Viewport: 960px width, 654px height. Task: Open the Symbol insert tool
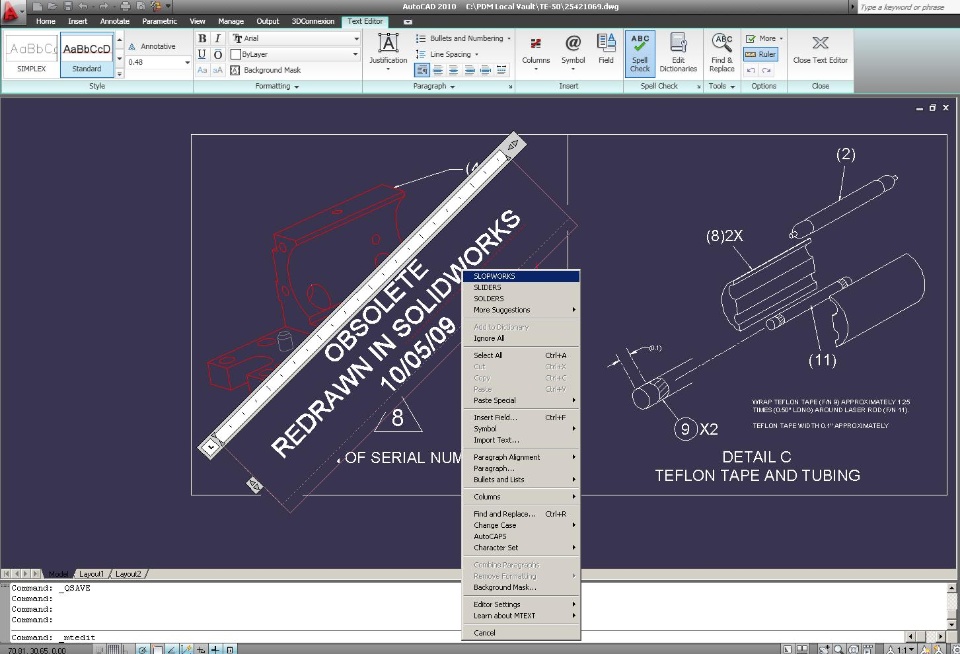pos(573,51)
